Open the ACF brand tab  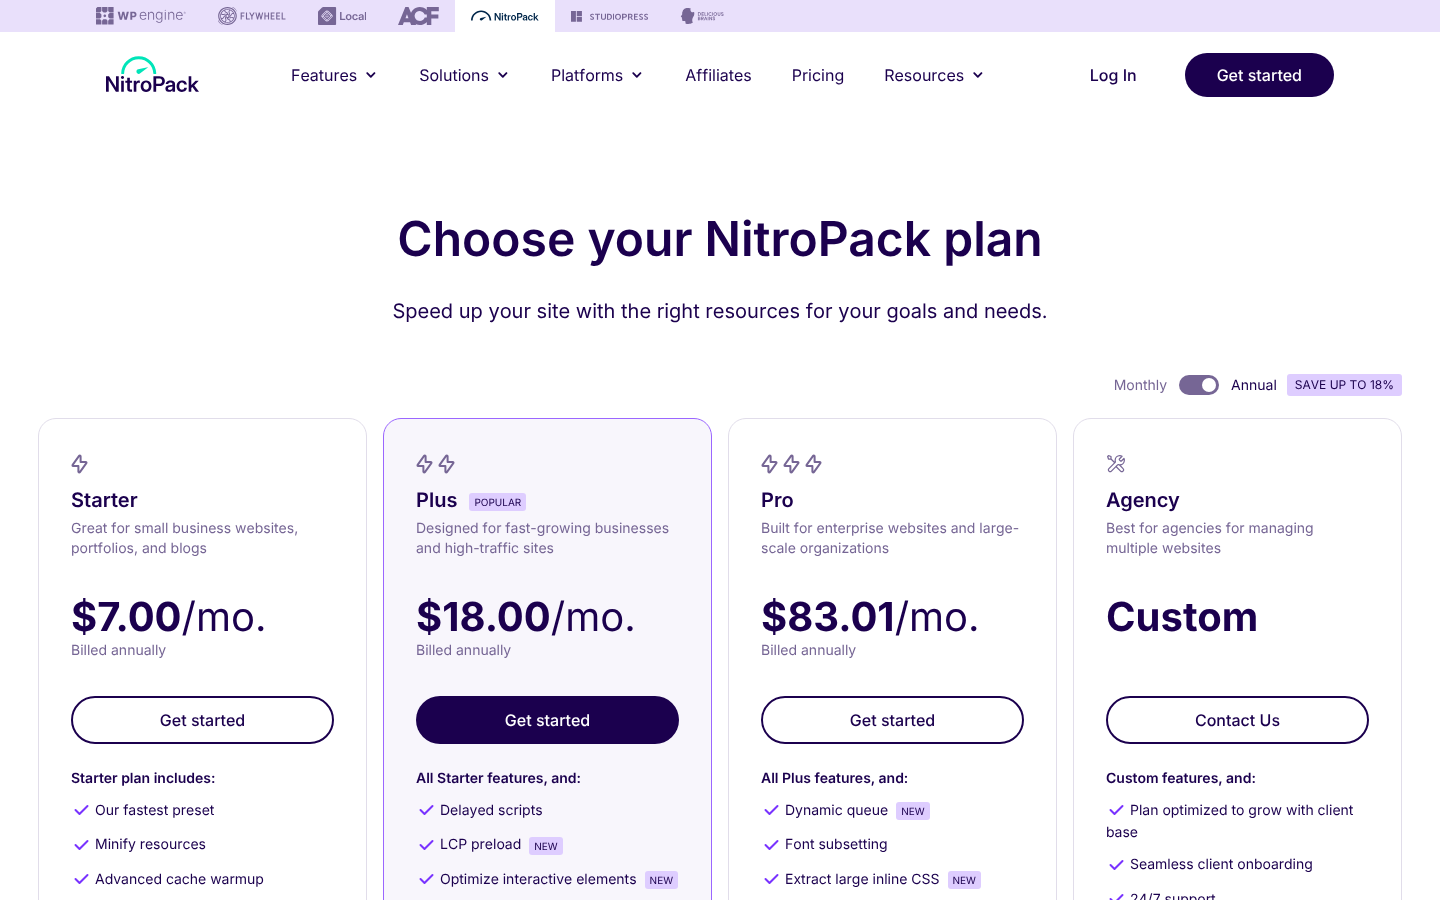pos(418,16)
